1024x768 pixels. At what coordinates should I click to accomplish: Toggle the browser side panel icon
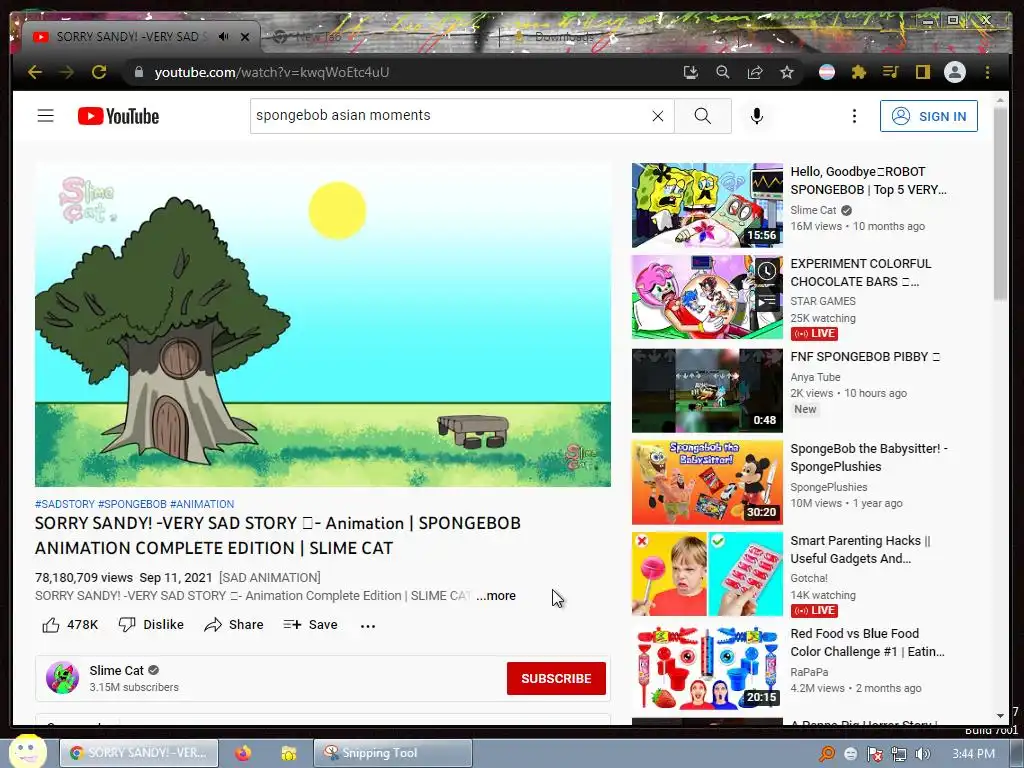[922, 72]
